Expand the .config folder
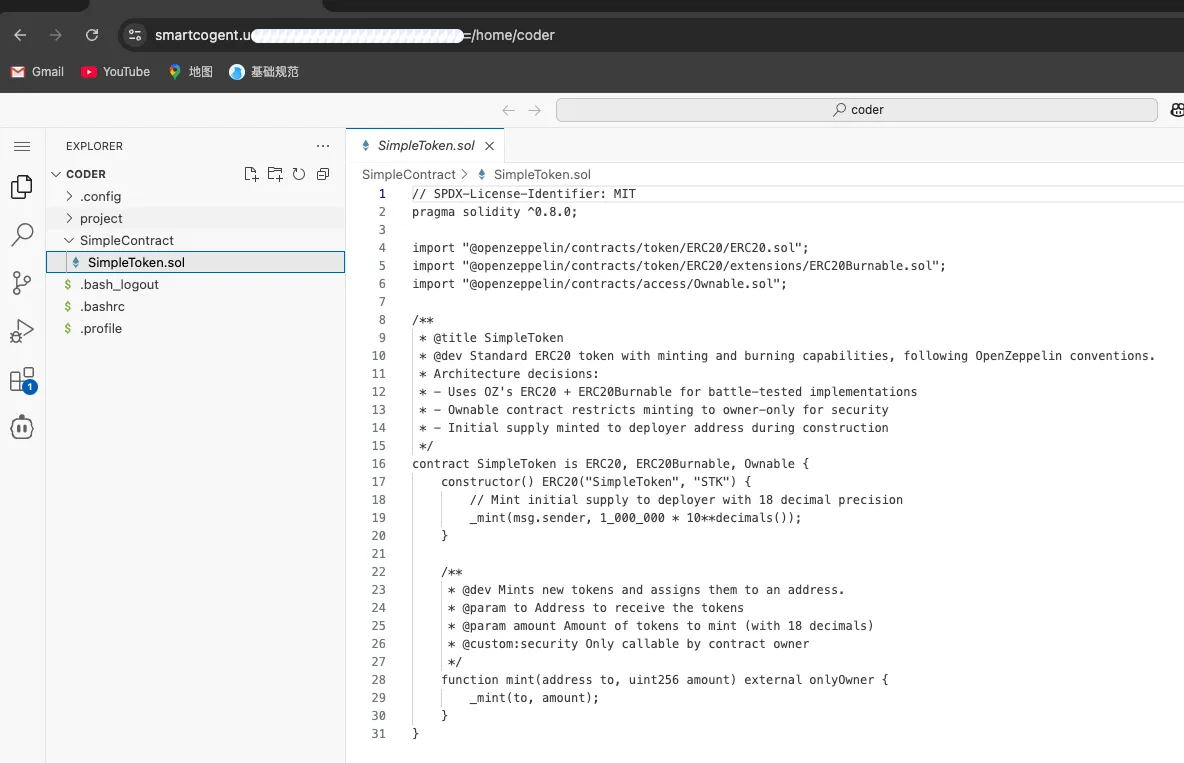1184x763 pixels. click(196, 196)
